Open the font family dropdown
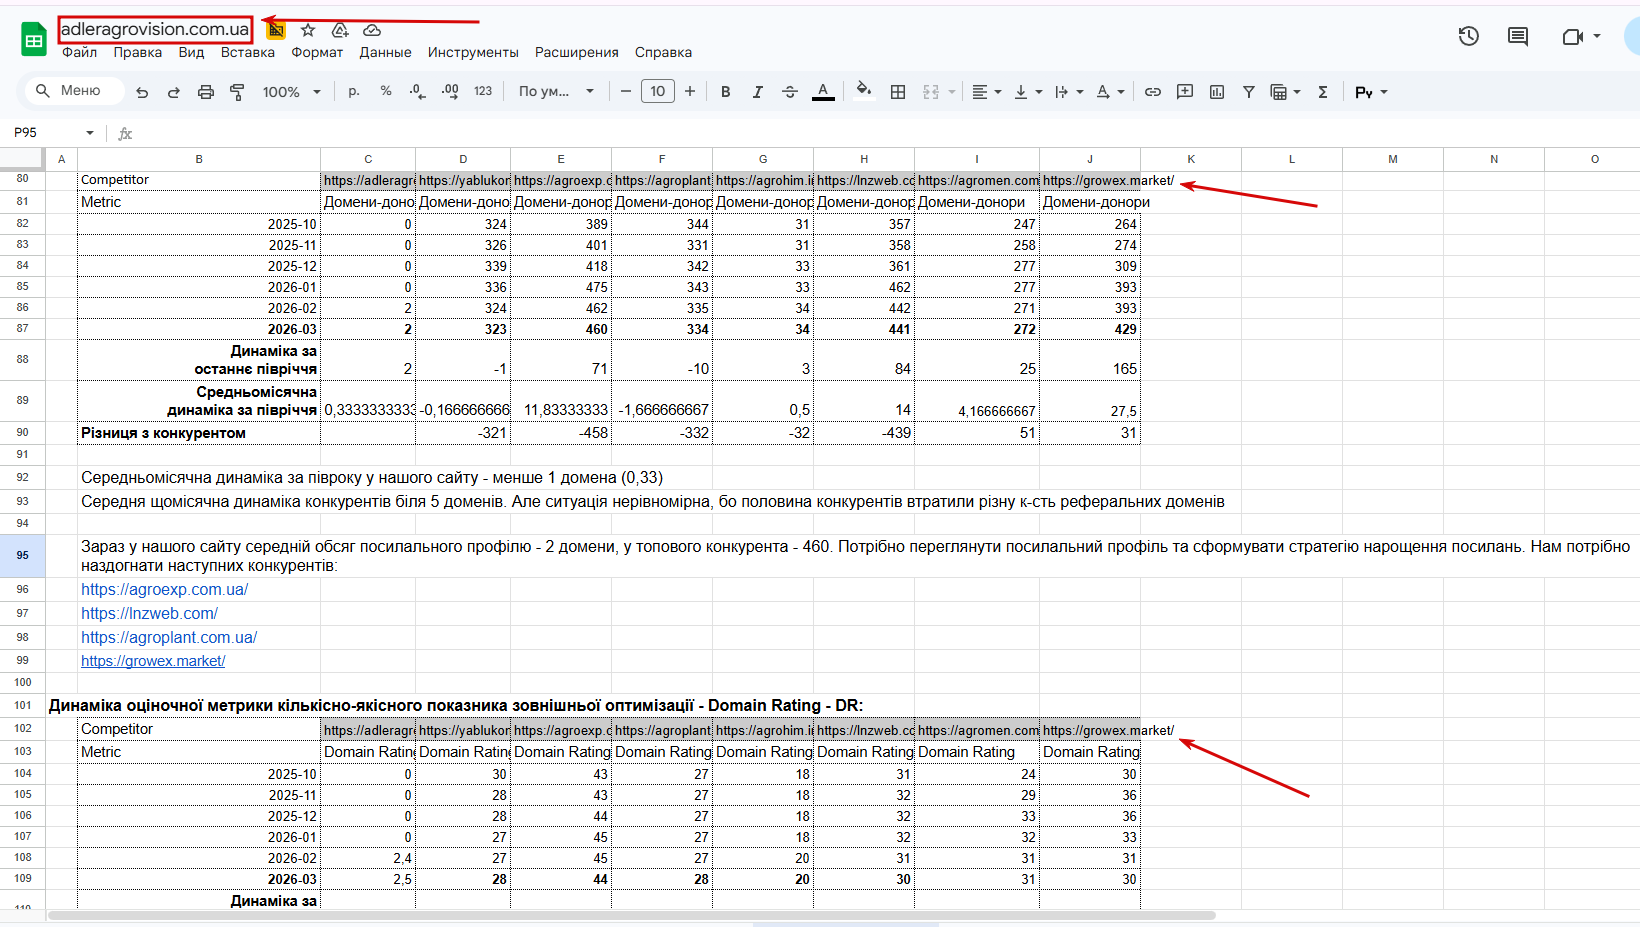1640x927 pixels. 556,92
